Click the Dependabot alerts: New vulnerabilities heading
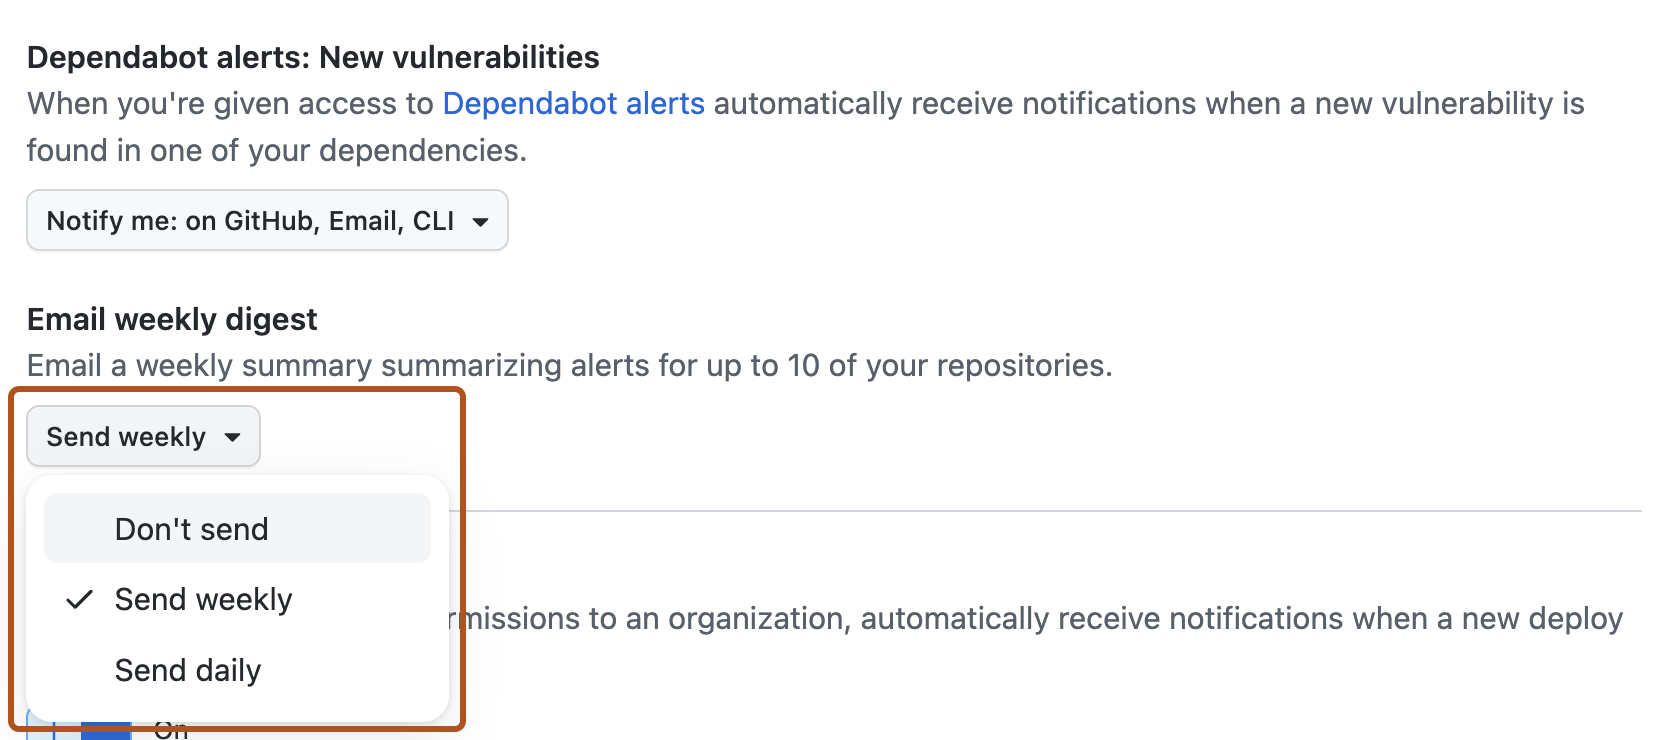Screen dimensions: 1664x740 click(313, 57)
